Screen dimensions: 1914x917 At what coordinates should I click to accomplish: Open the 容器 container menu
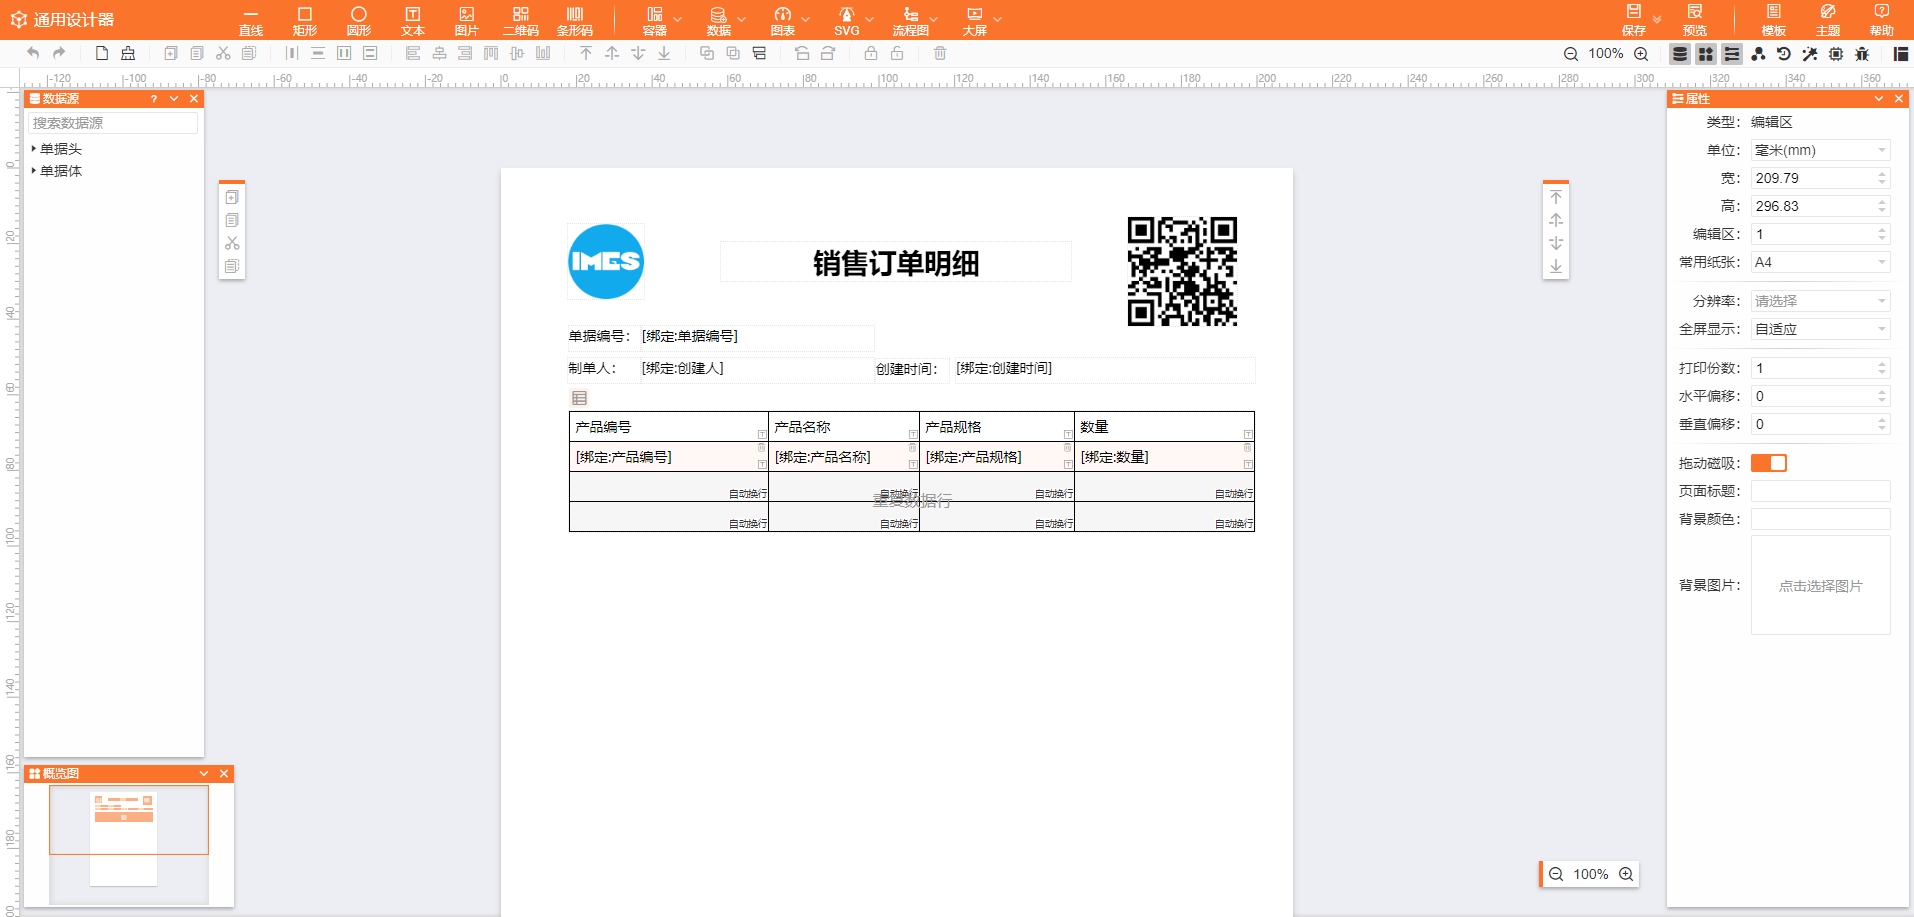[655, 20]
